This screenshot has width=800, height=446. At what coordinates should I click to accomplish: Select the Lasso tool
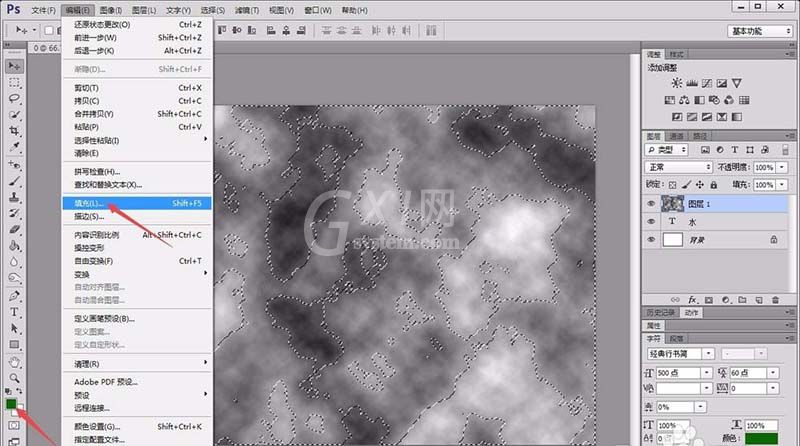(x=14, y=98)
